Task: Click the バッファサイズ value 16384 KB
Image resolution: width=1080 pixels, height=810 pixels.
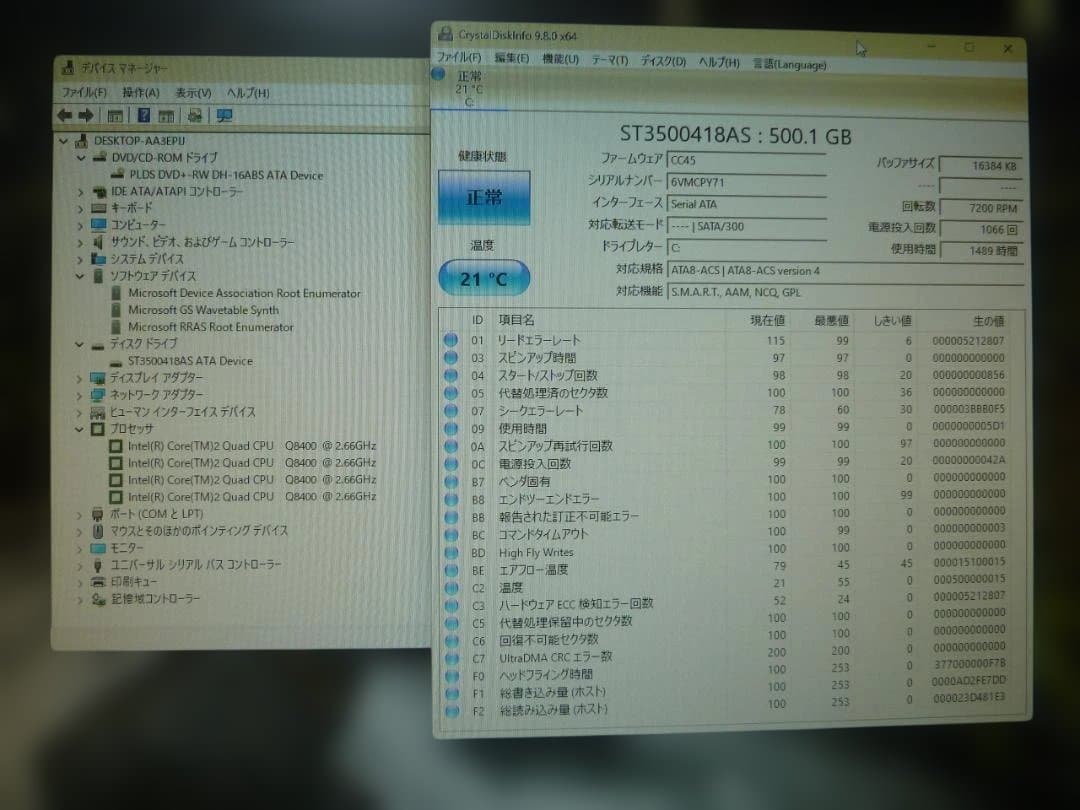Action: tap(982, 166)
